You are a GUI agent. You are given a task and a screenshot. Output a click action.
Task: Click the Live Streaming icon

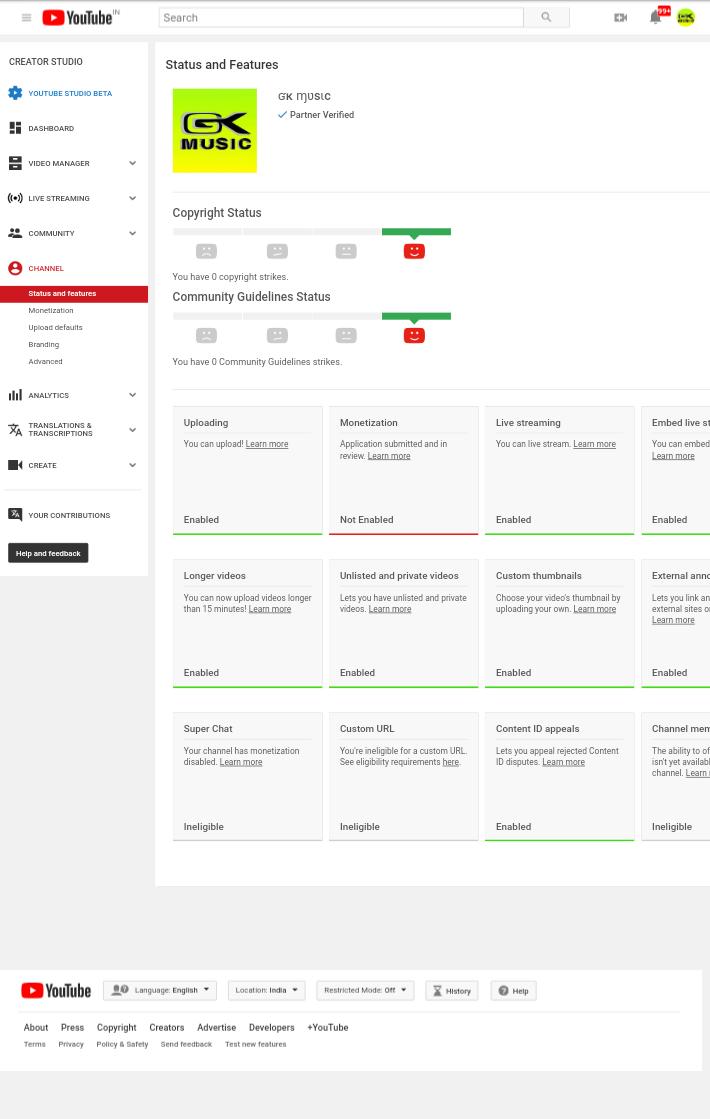tap(15, 198)
